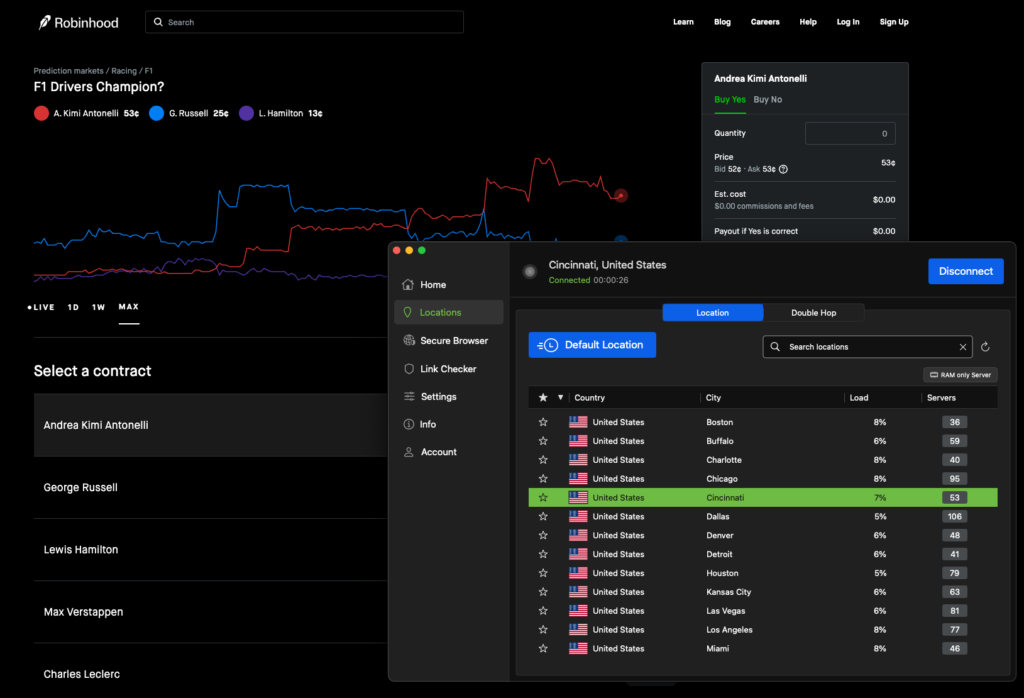
Task: Favorite the Dallas server star
Action: pyautogui.click(x=543, y=516)
